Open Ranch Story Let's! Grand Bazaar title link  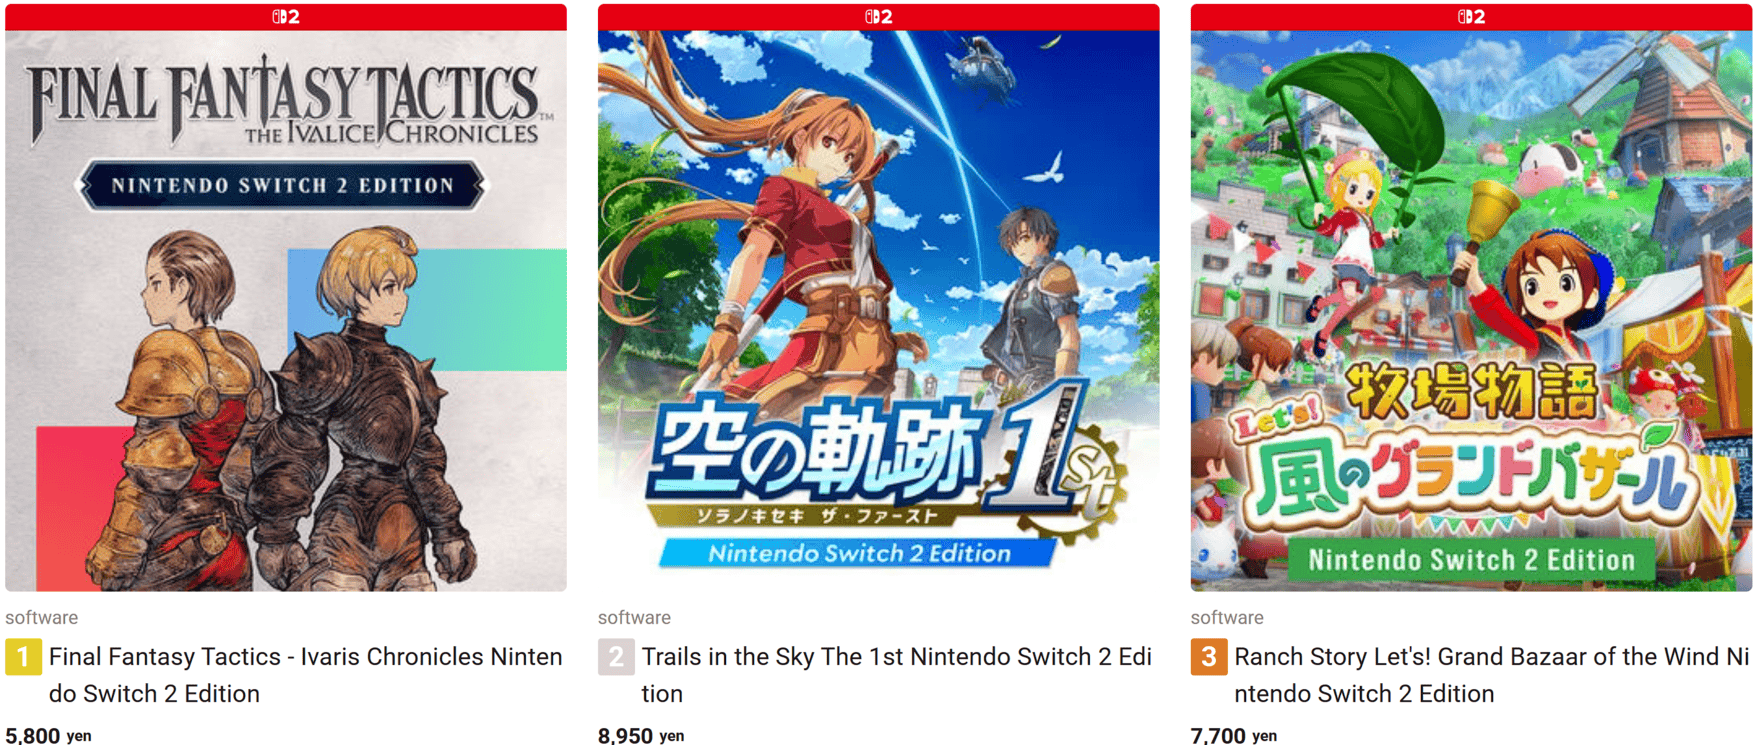(x=1491, y=675)
